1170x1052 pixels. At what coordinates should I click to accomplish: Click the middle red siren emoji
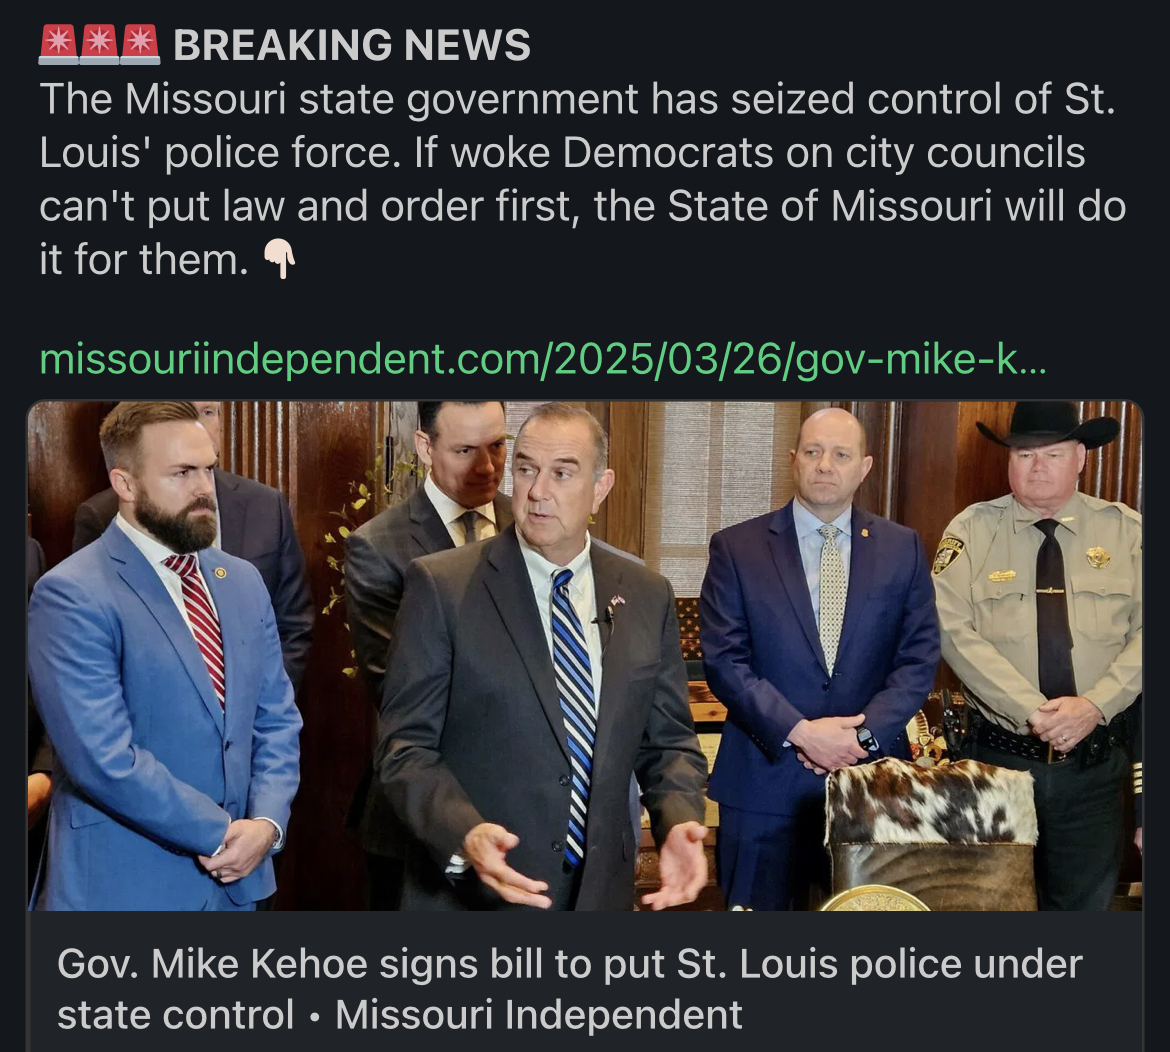click(x=99, y=44)
